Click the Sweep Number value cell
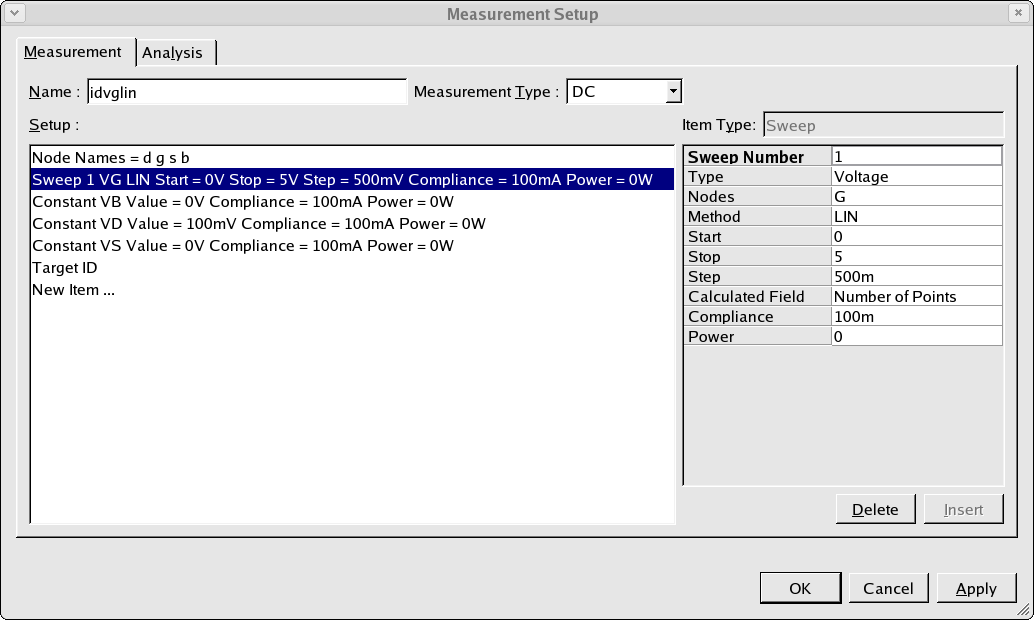 [x=917, y=156]
